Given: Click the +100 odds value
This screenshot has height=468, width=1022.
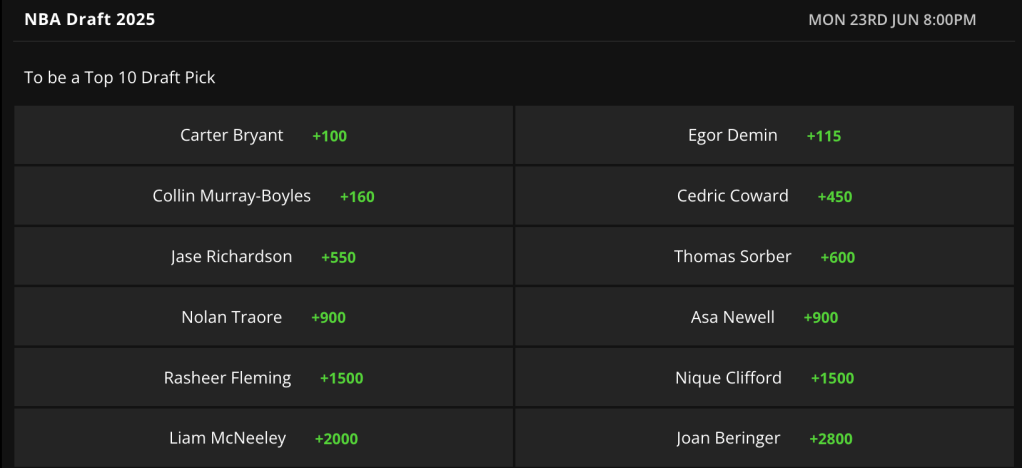Looking at the screenshot, I should coord(330,136).
